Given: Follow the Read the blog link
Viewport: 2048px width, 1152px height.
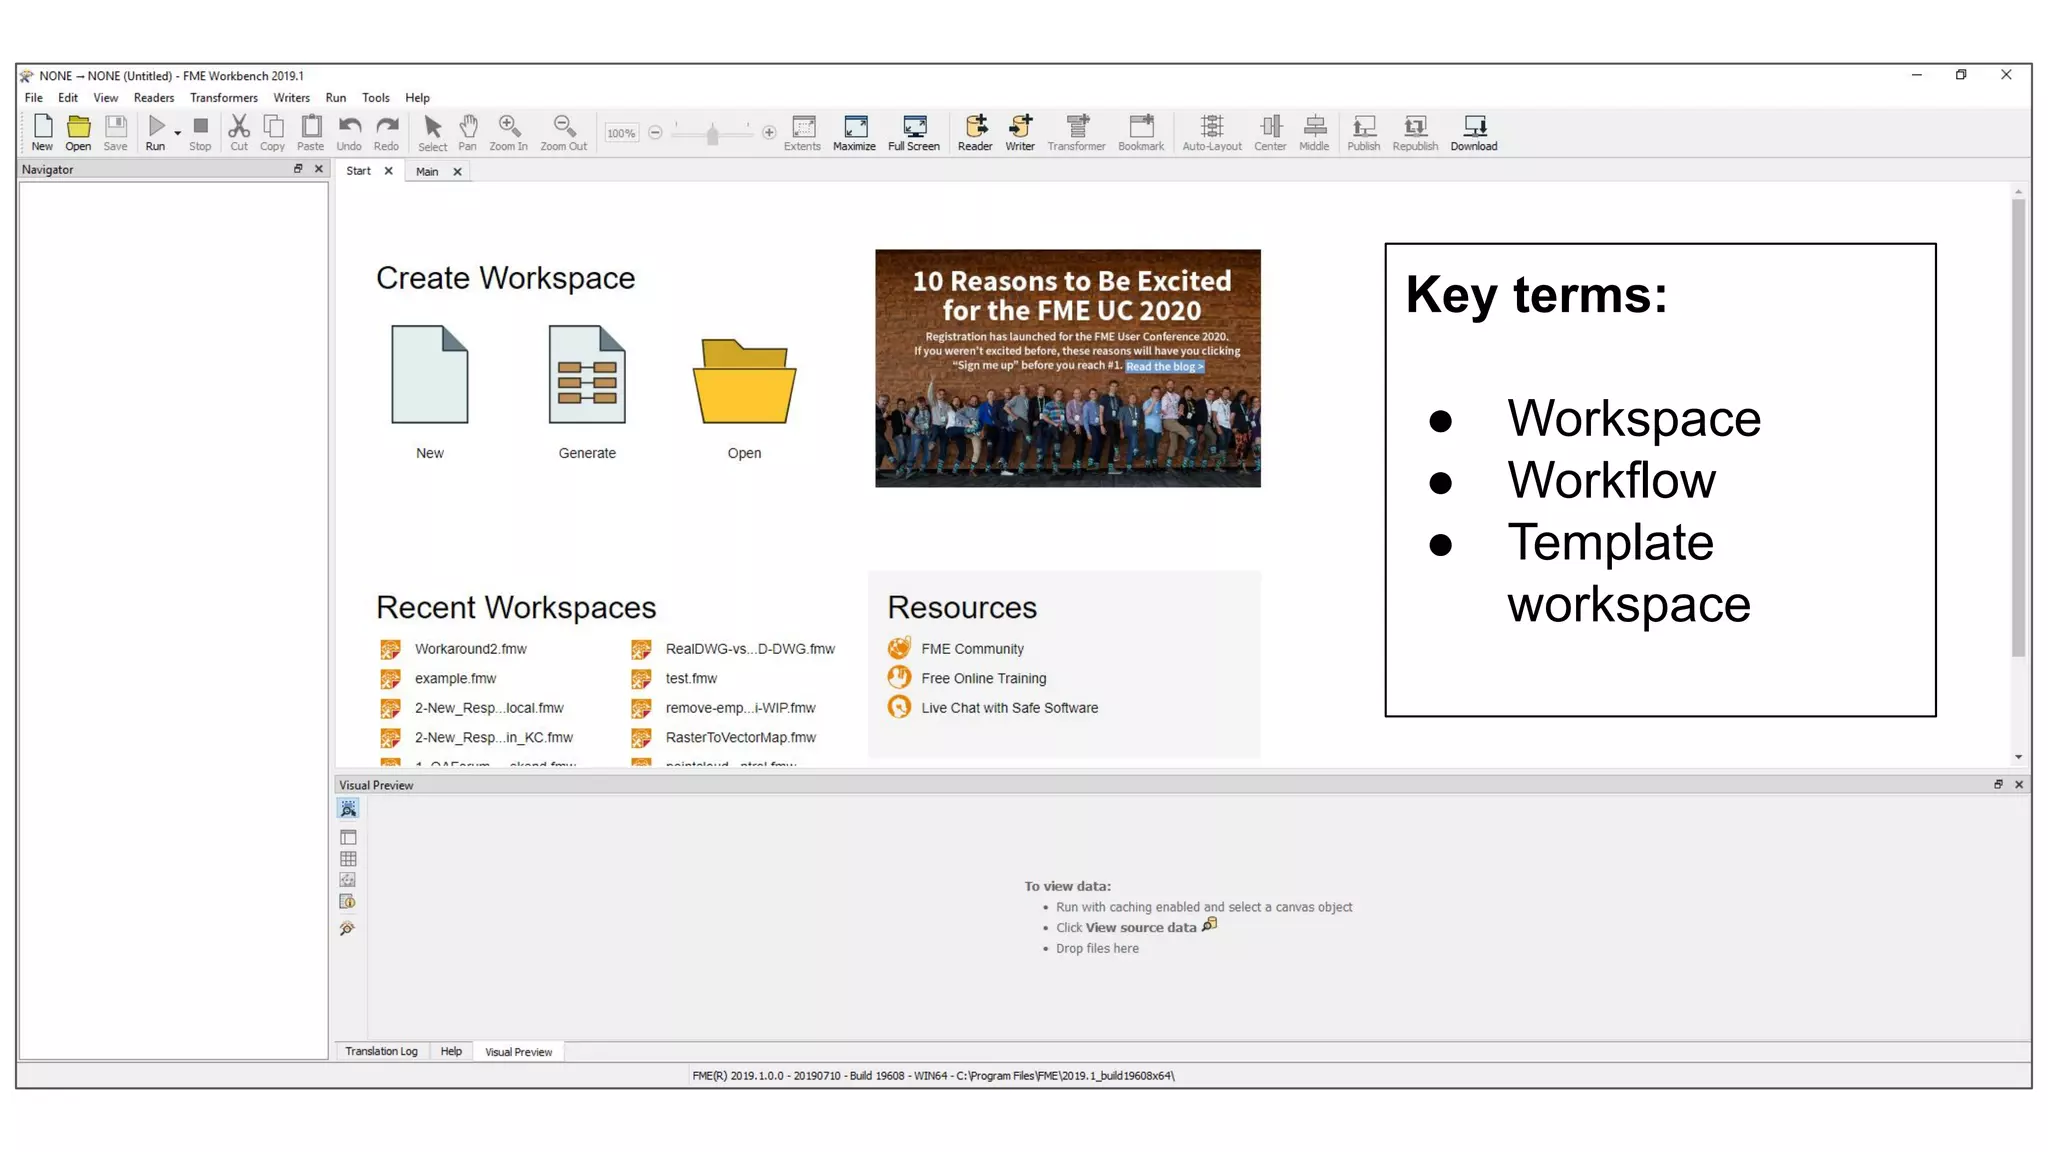Looking at the screenshot, I should 1165,367.
